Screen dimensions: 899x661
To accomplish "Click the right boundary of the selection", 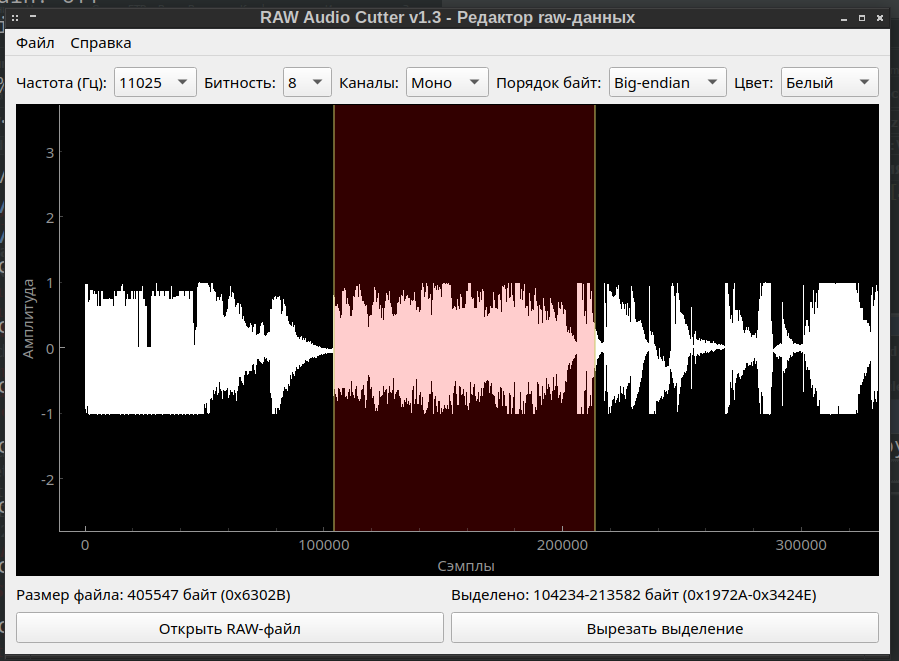I will 596,320.
